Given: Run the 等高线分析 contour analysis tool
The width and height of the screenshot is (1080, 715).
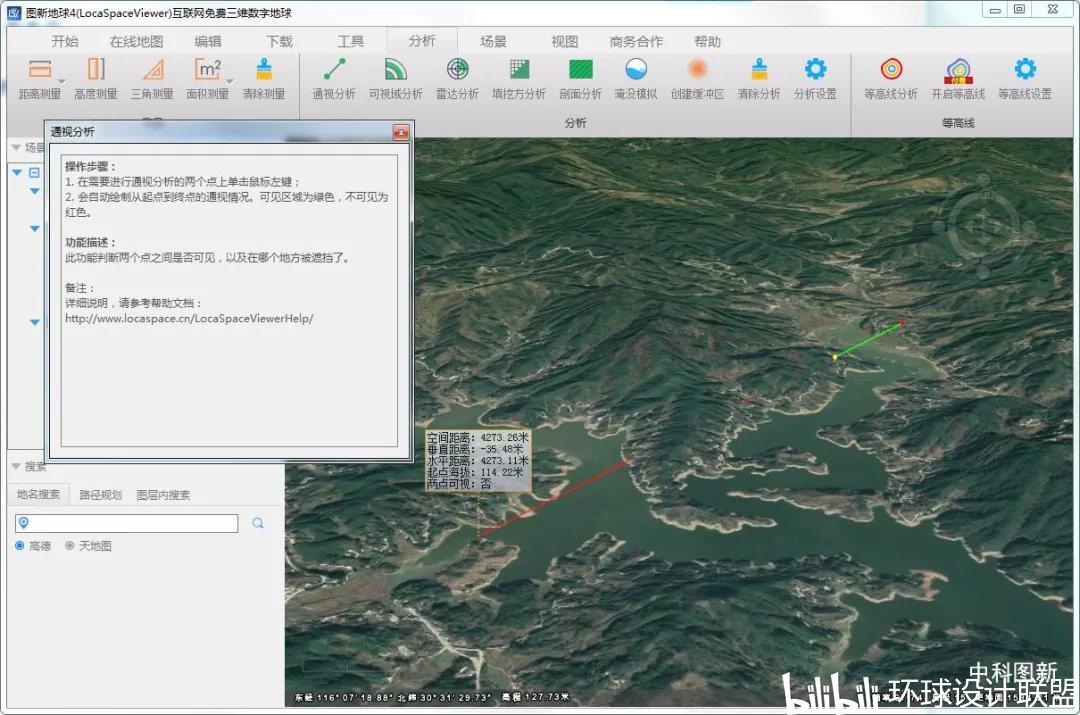Looking at the screenshot, I should (x=891, y=79).
